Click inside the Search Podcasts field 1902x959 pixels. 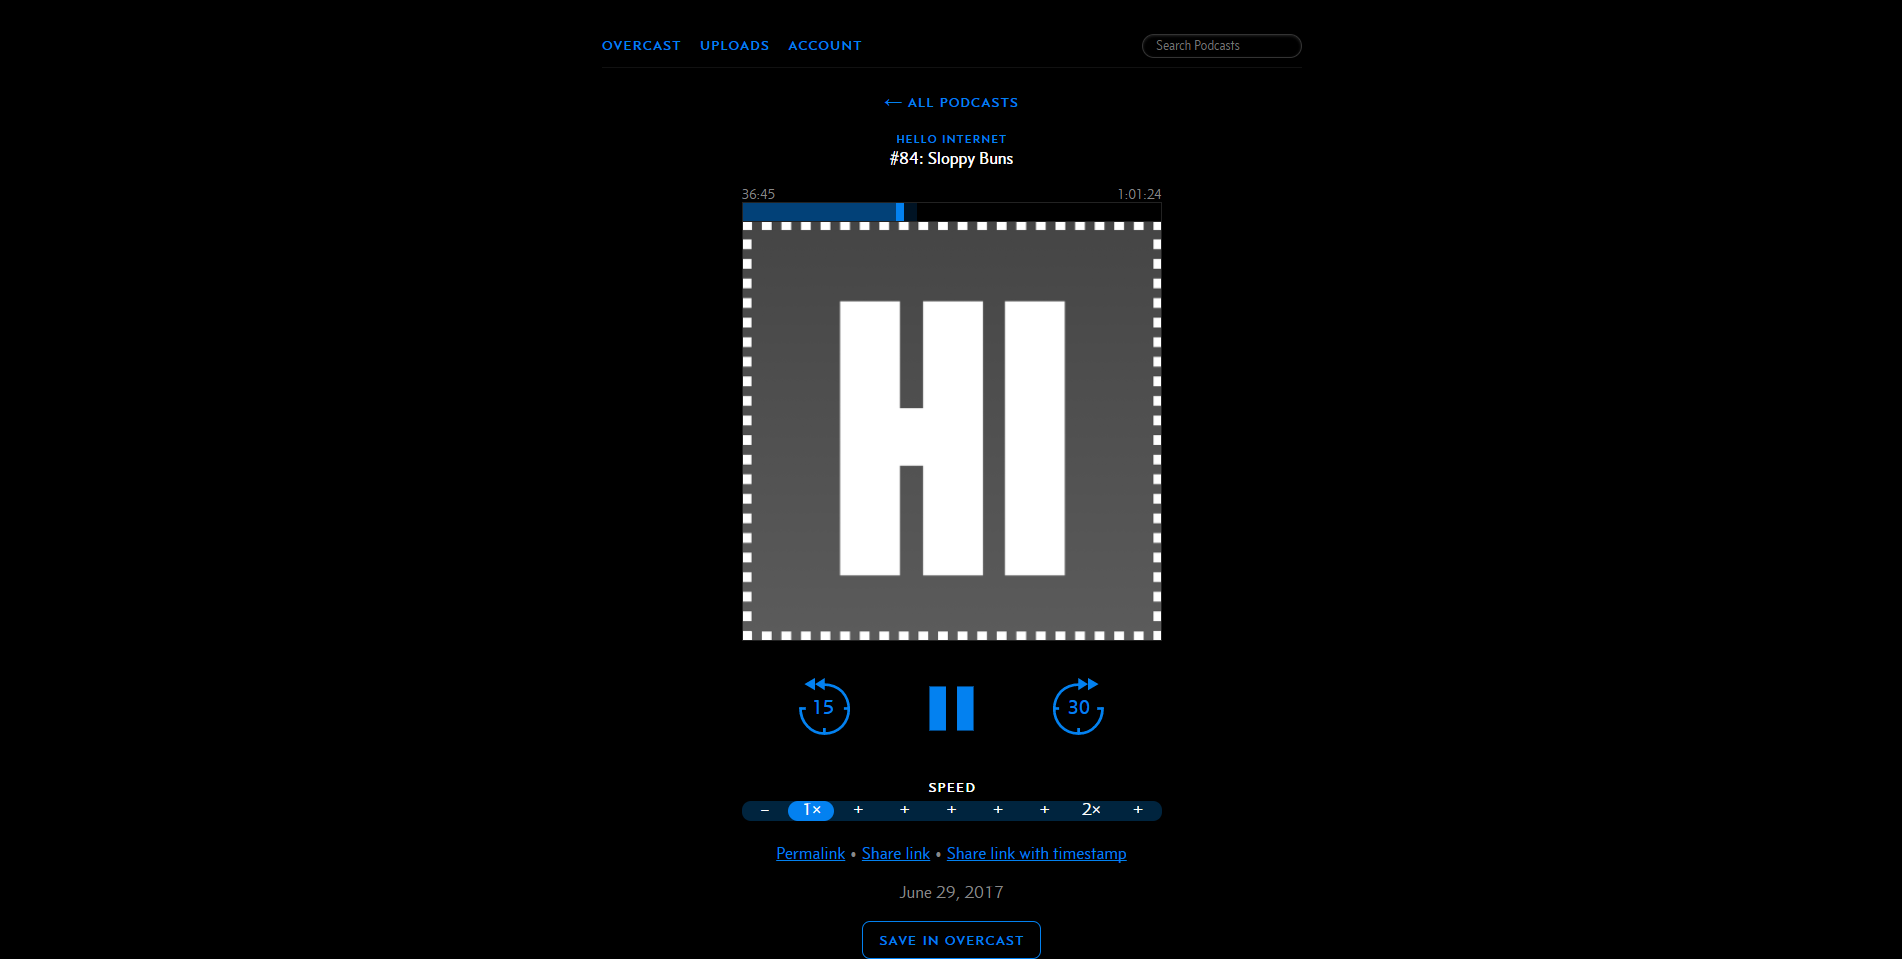(1221, 45)
